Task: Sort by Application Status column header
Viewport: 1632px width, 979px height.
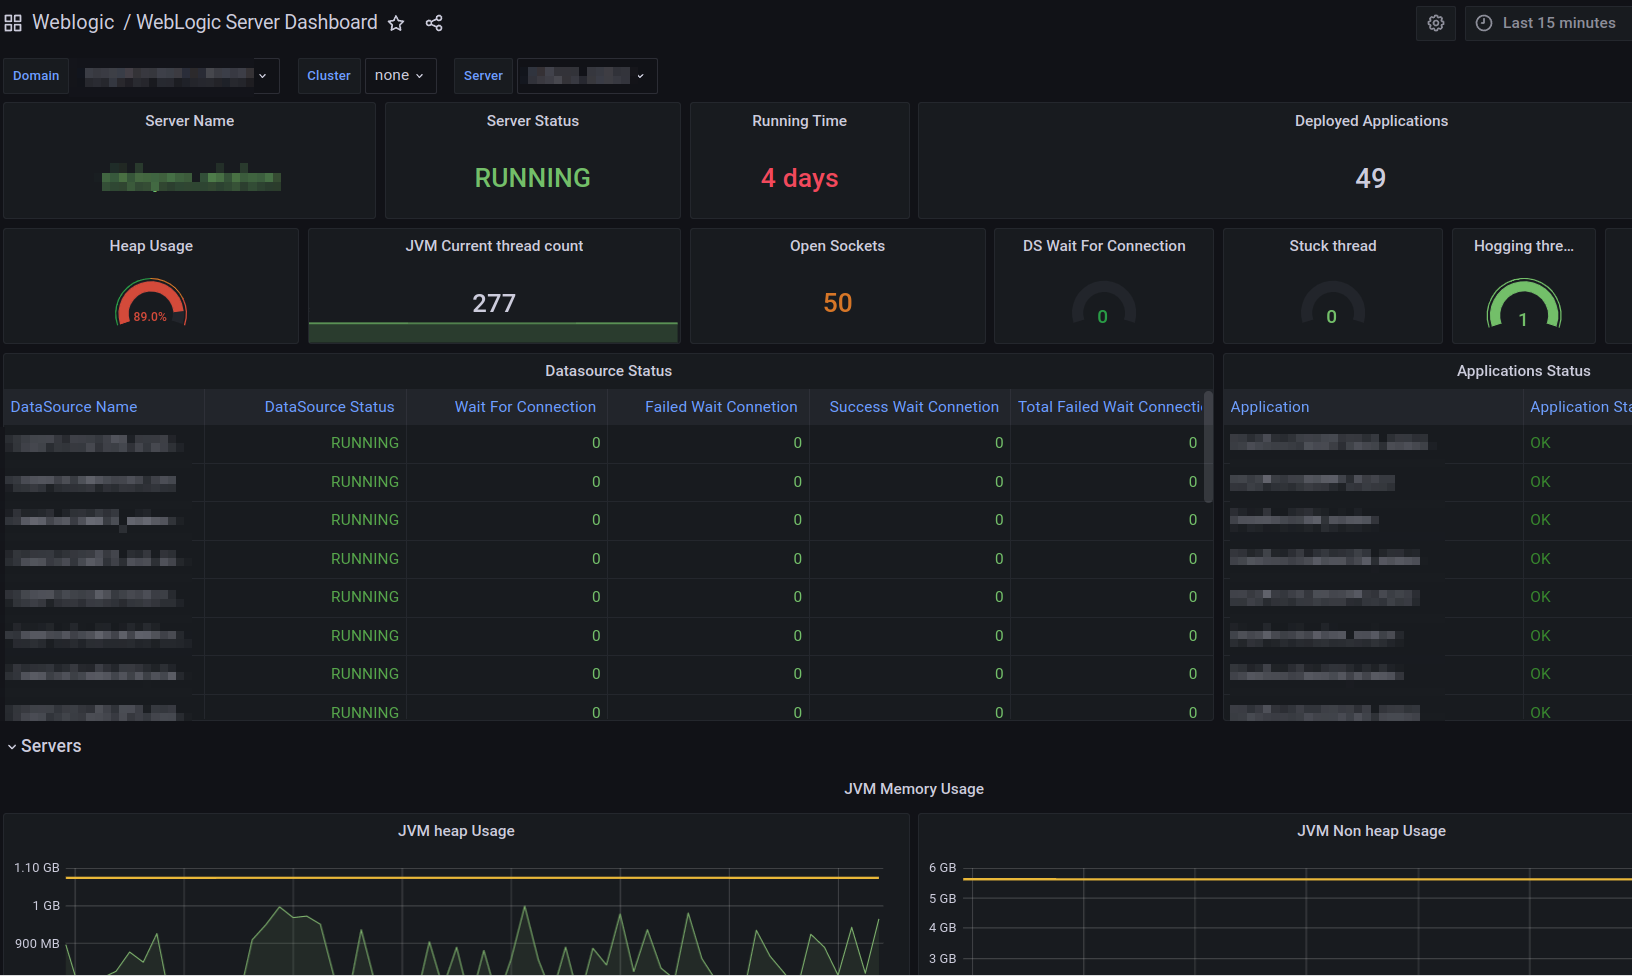Action: (1580, 407)
